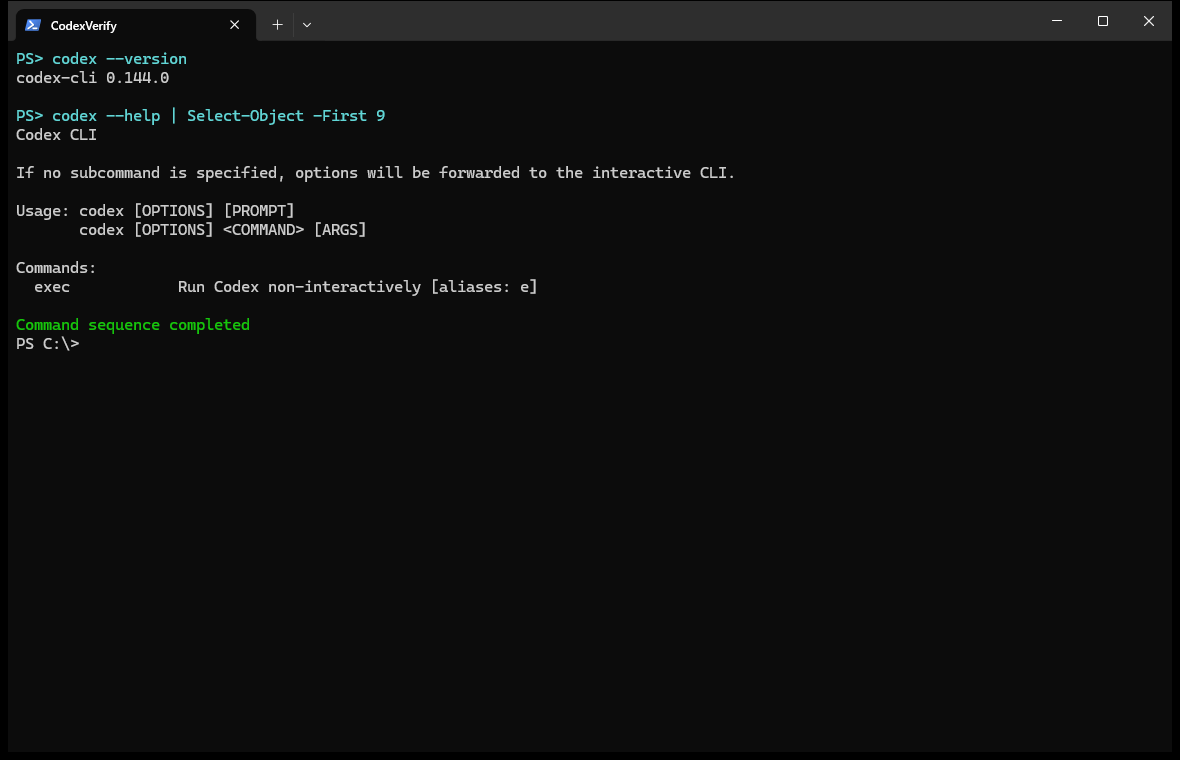This screenshot has height=760, width=1180.
Task: Click the green 'Command sequence completed' message
Action: (x=132, y=325)
